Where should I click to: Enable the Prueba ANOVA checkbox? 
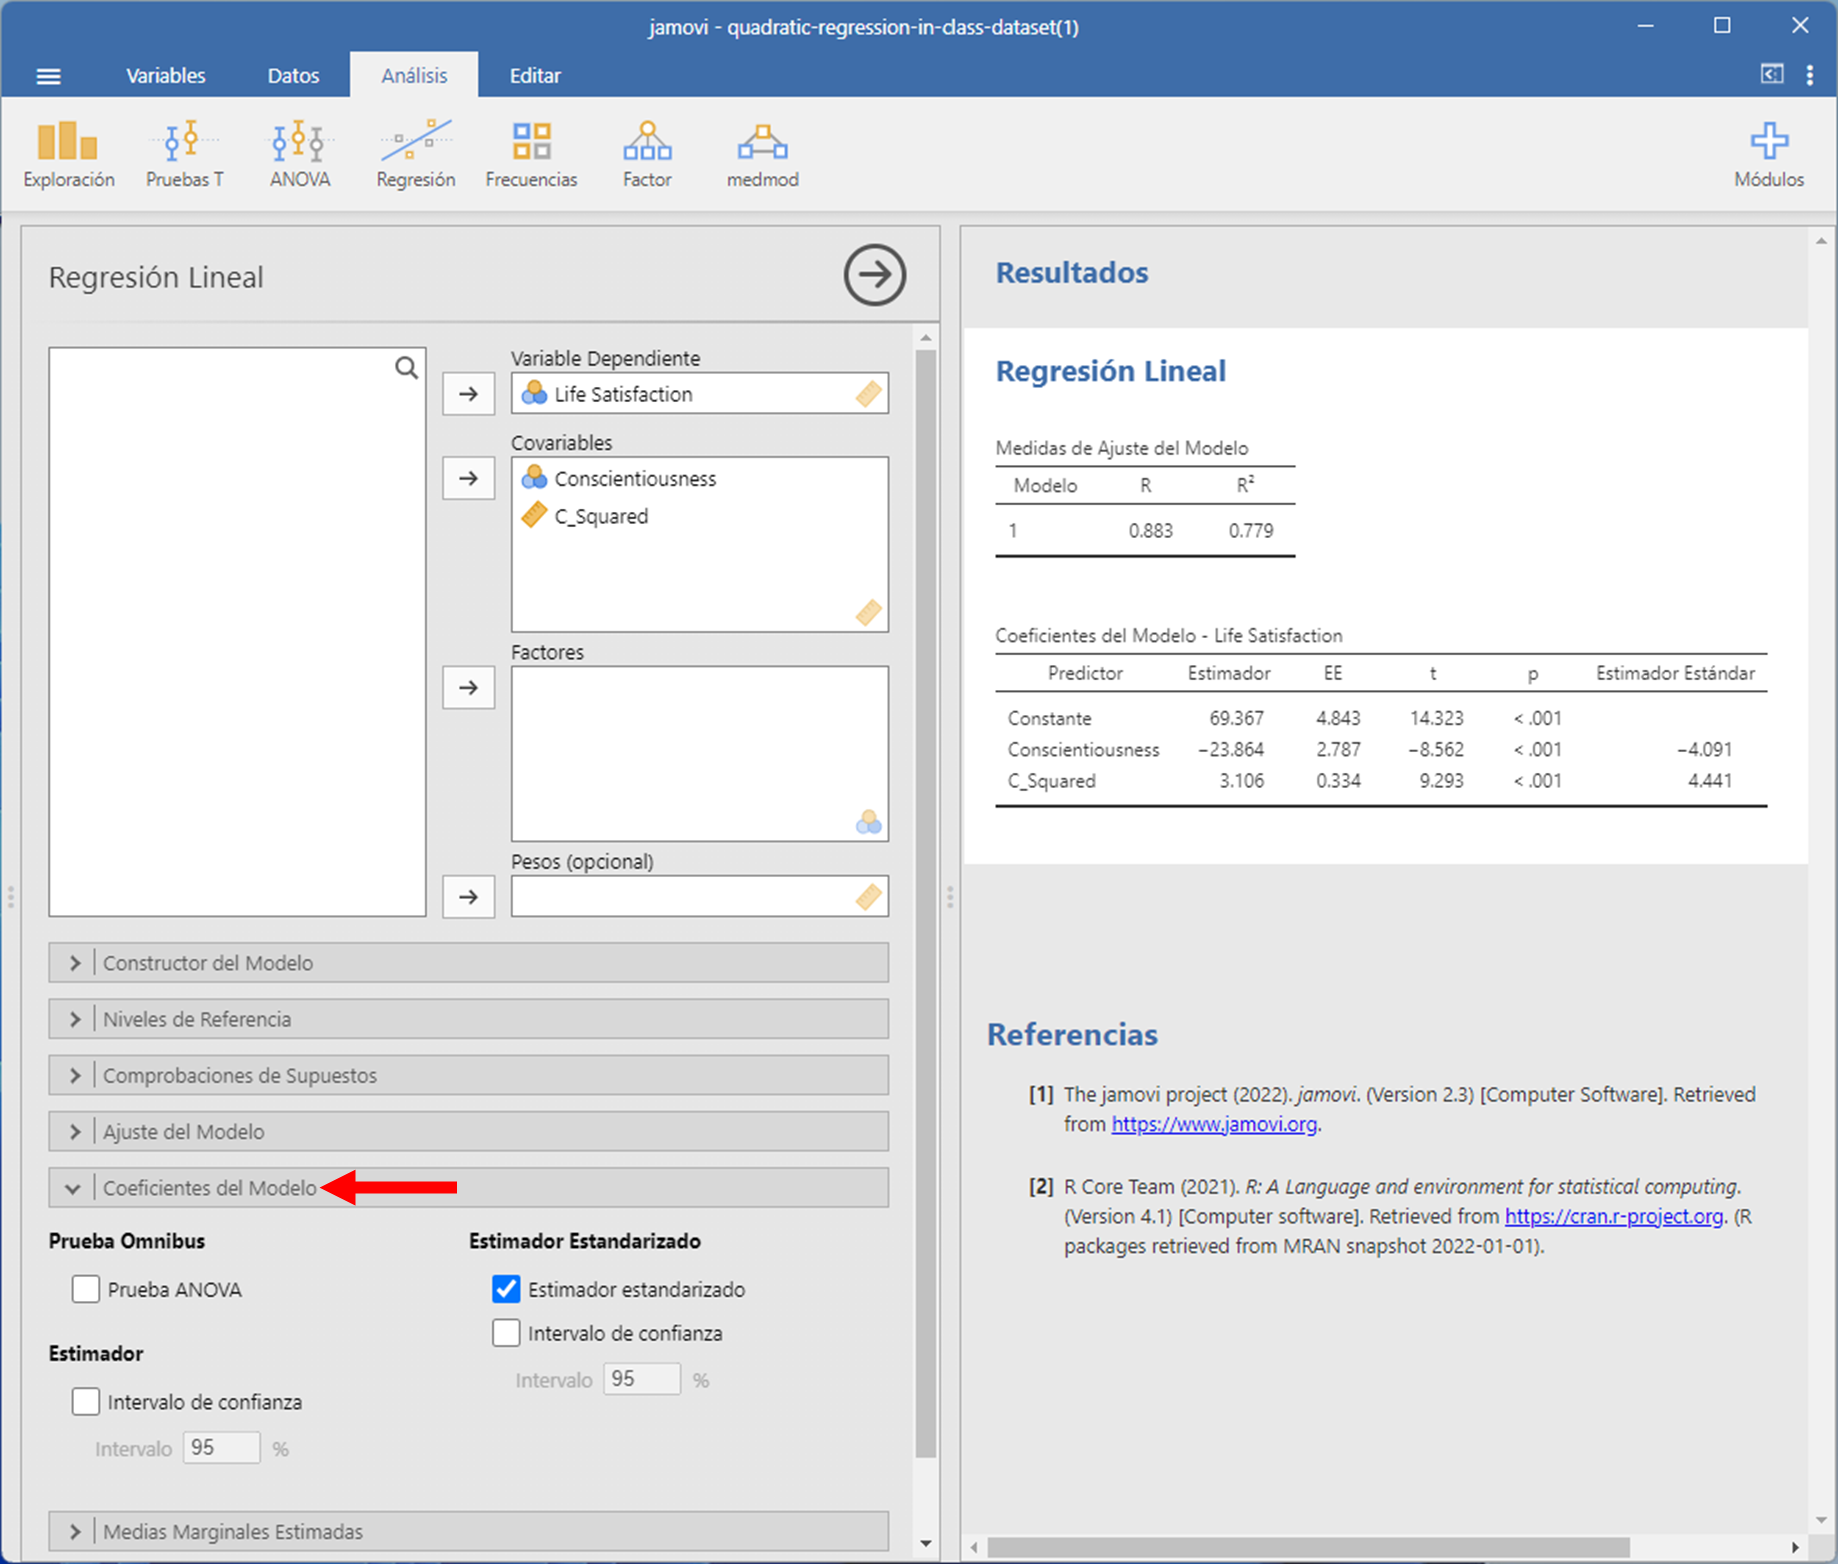[86, 1289]
